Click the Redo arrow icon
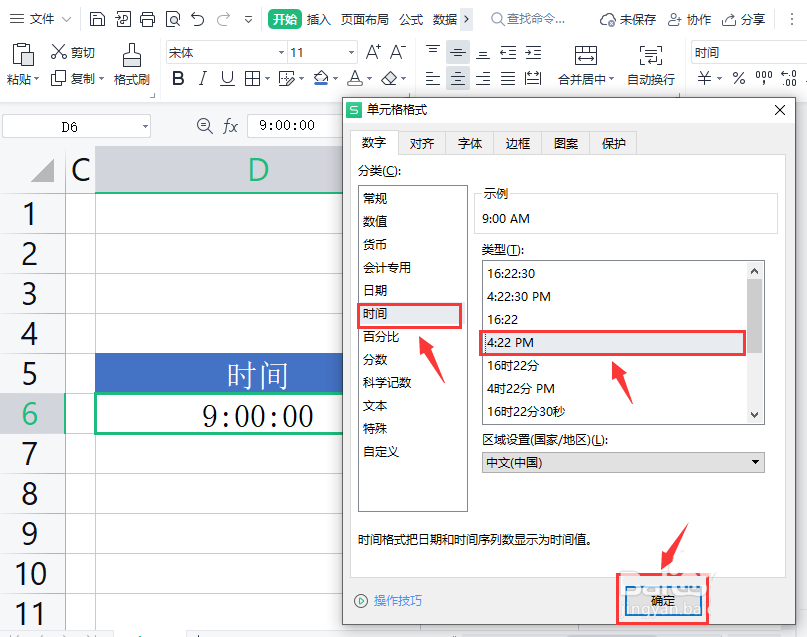 click(223, 20)
